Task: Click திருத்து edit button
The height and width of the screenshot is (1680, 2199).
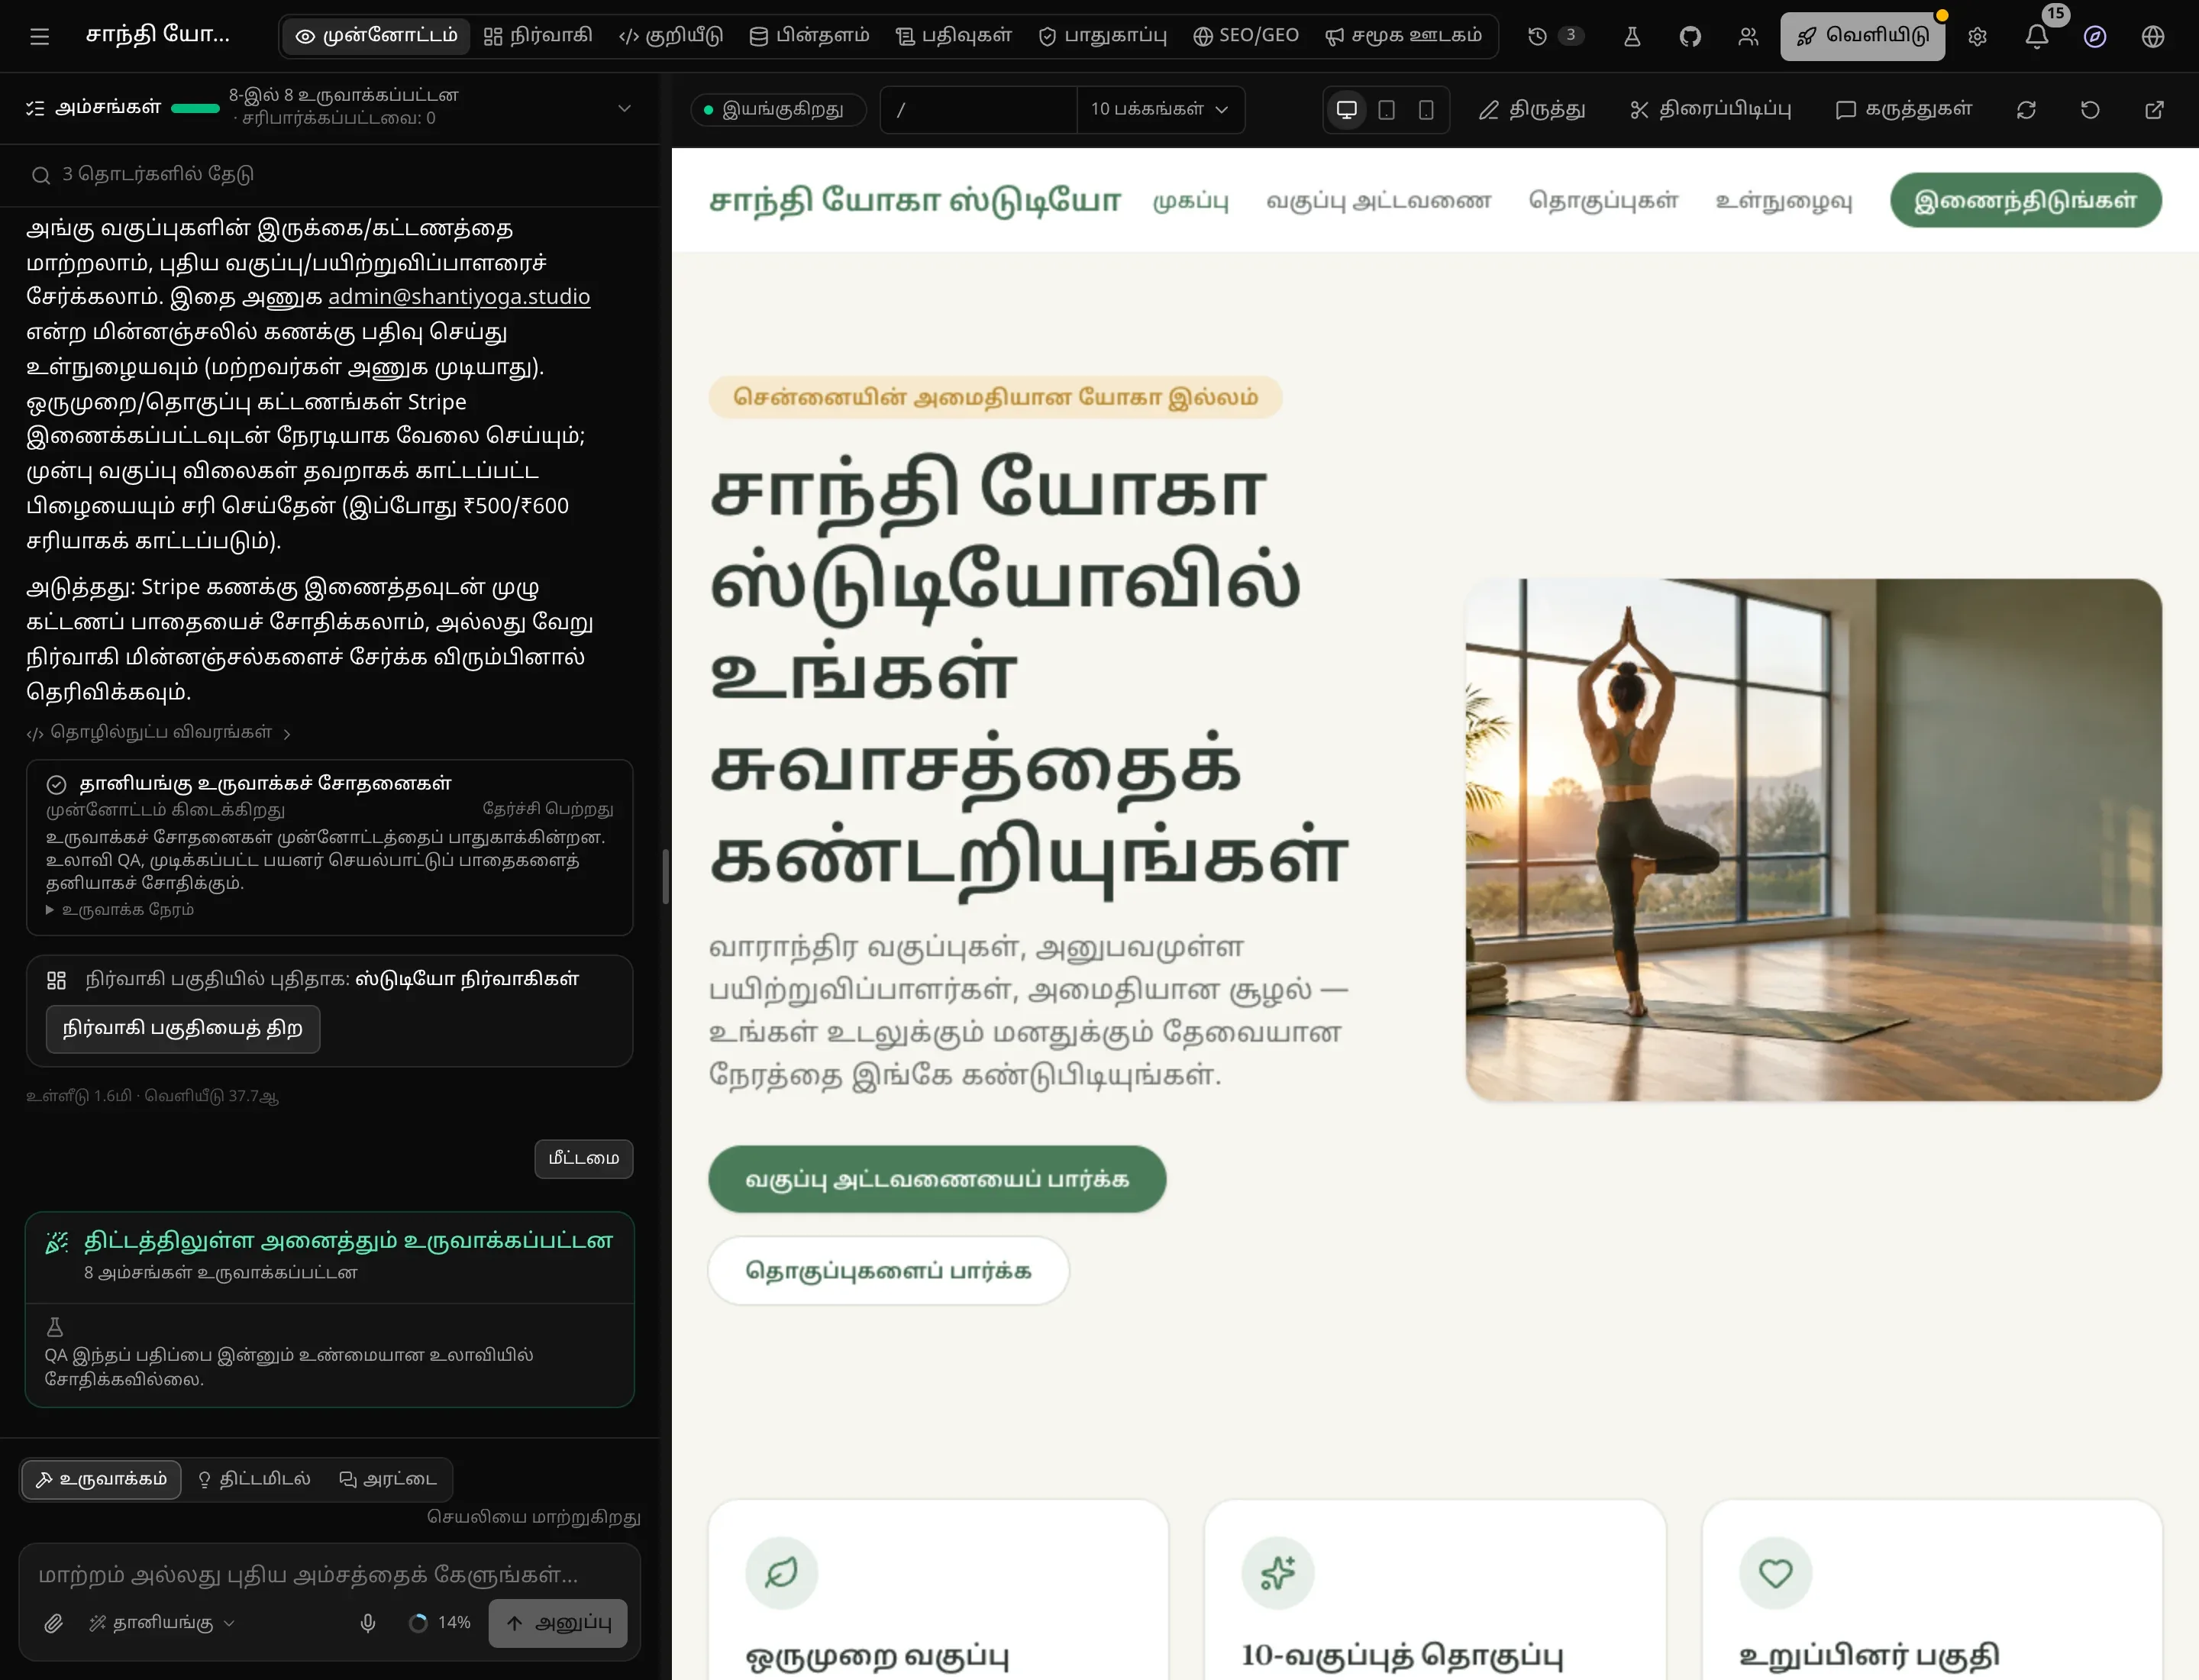Action: click(x=1533, y=110)
